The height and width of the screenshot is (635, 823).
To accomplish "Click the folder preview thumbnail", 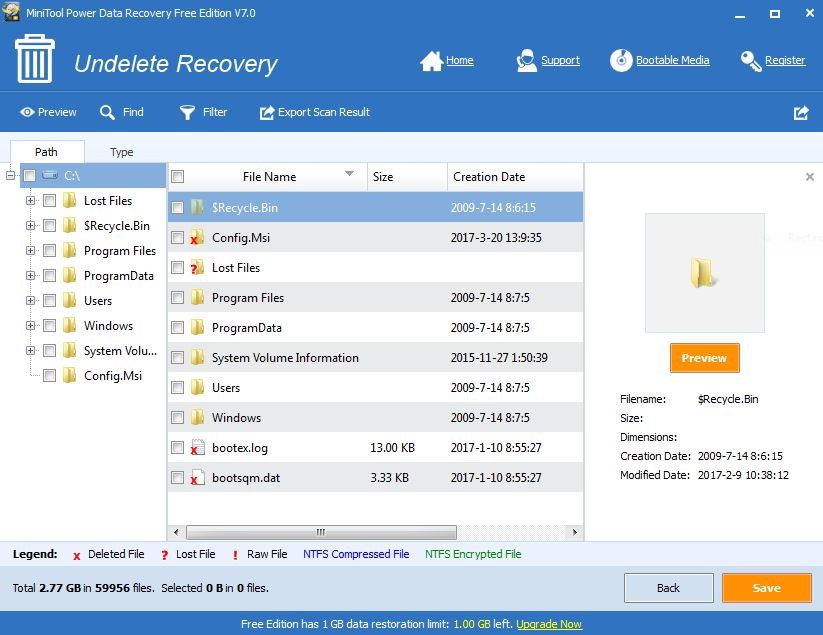I will (704, 273).
